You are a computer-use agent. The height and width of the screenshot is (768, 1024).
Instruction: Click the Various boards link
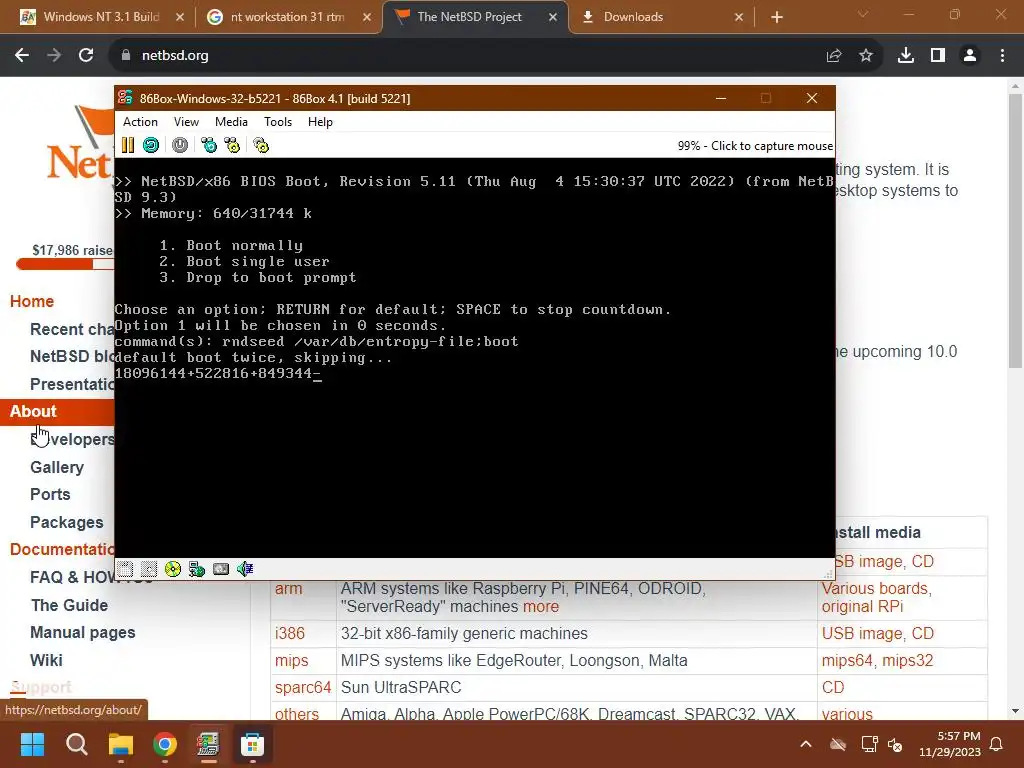coord(875,588)
